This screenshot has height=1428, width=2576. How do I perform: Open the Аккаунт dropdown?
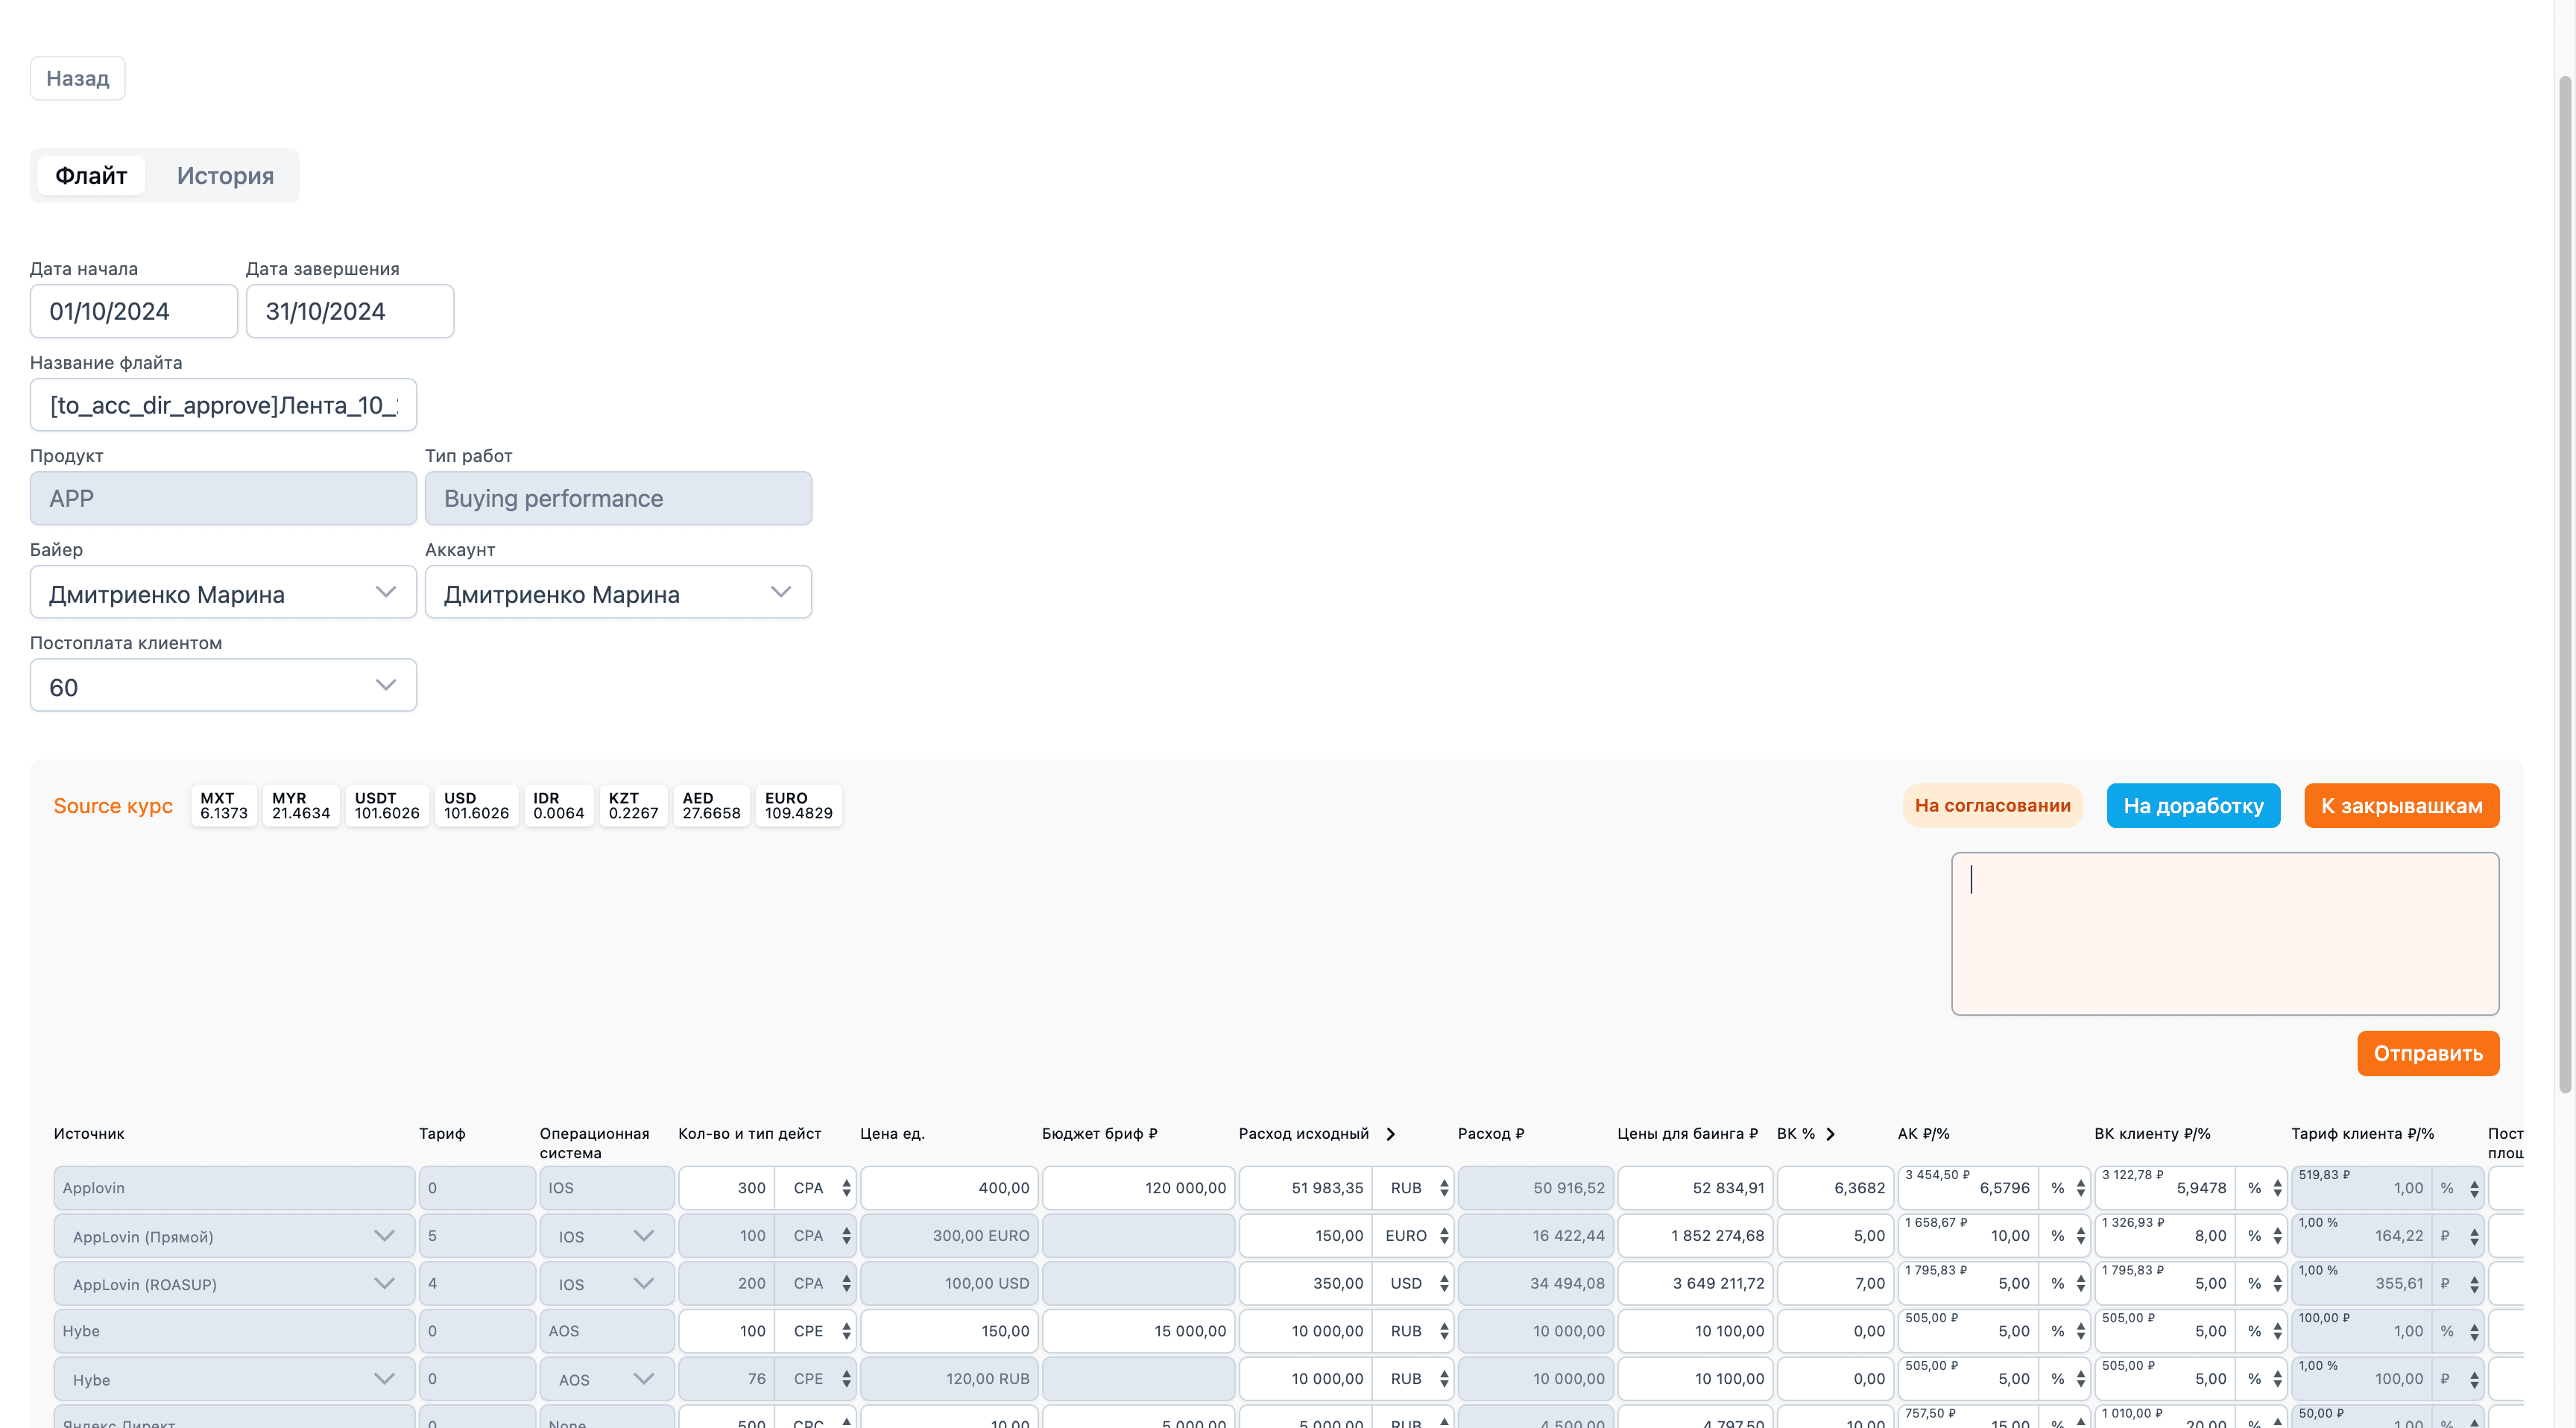tap(618, 593)
